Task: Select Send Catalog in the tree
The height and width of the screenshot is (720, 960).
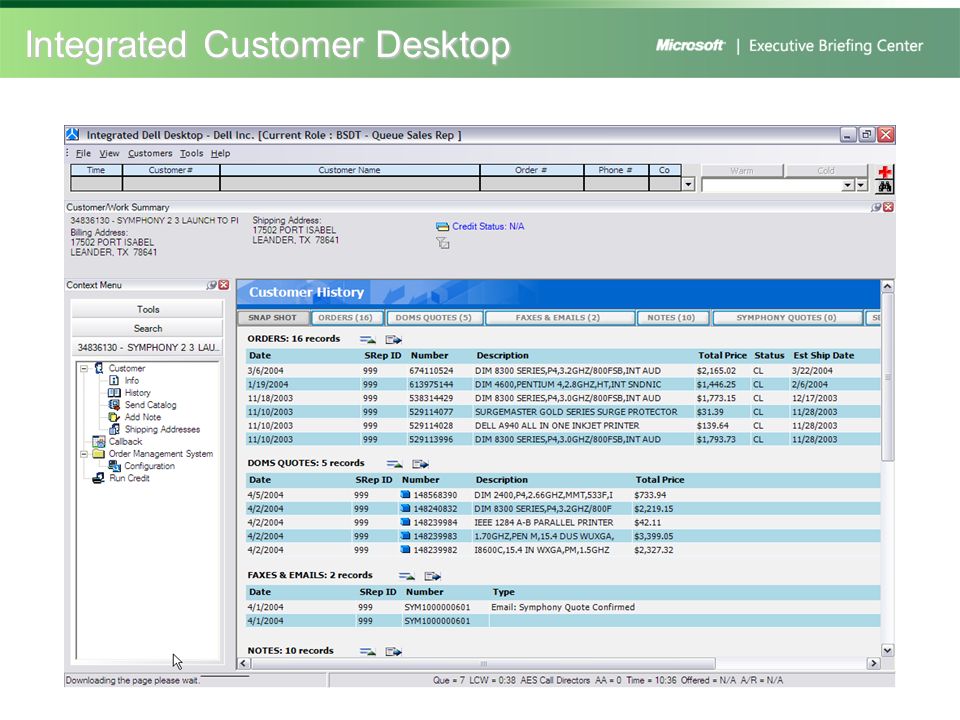Action: pos(150,405)
